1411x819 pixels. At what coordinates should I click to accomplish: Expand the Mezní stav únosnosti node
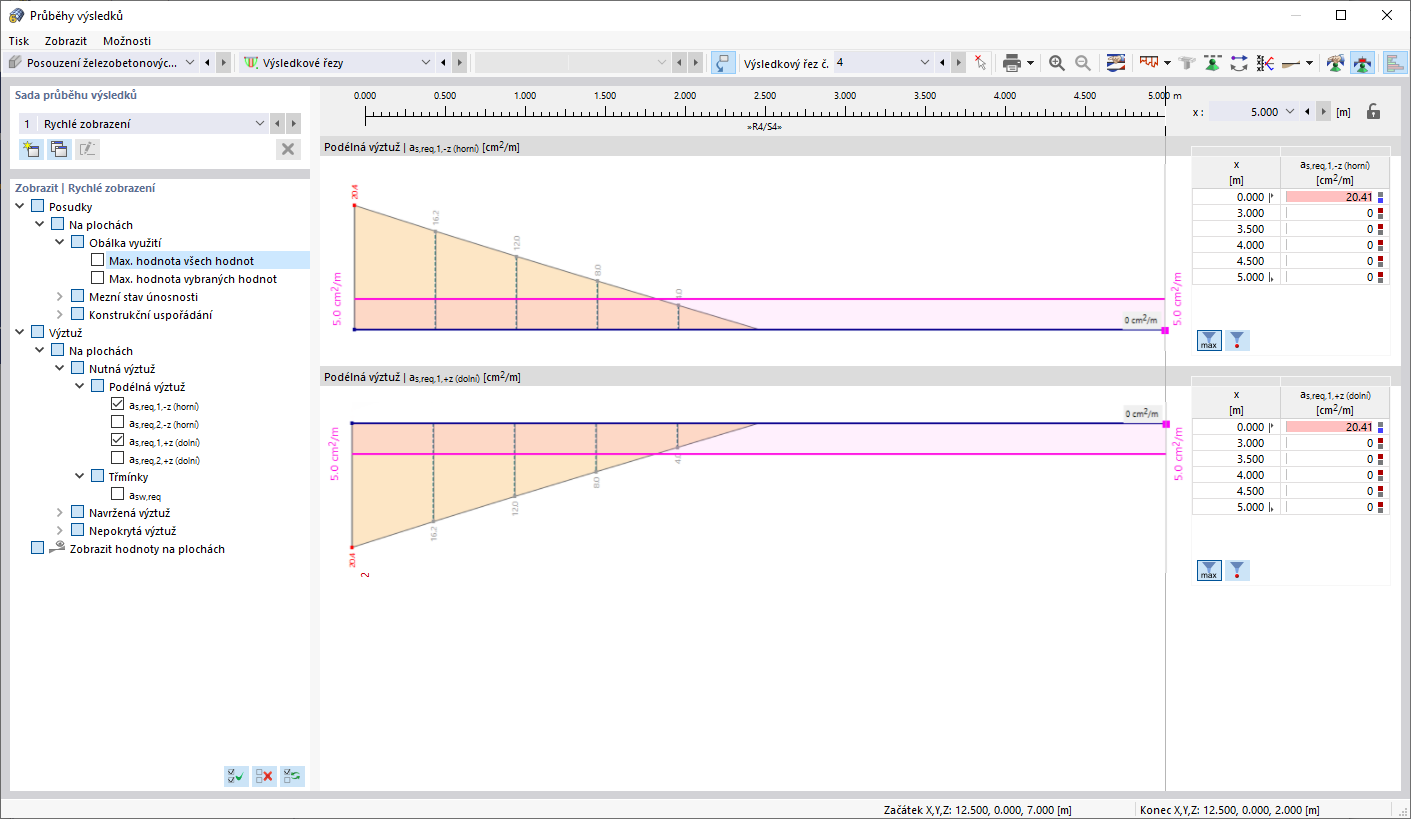tap(59, 297)
